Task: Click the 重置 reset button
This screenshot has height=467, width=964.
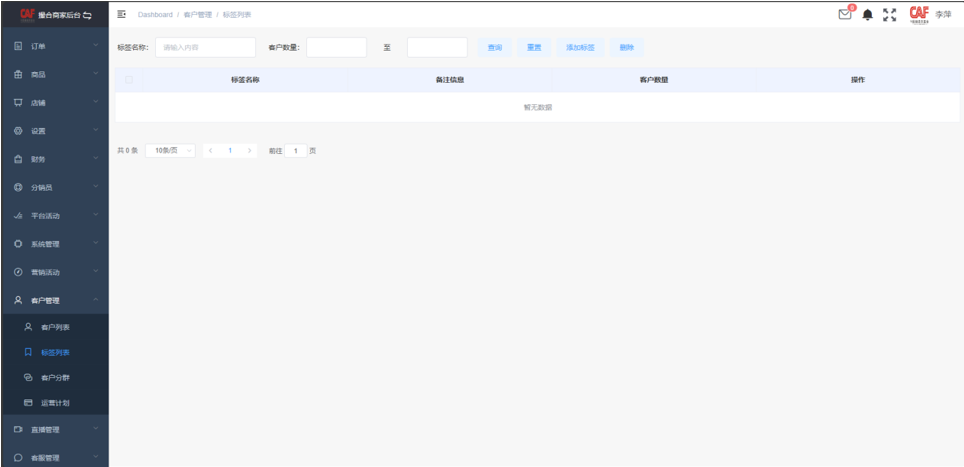Action: 534,47
